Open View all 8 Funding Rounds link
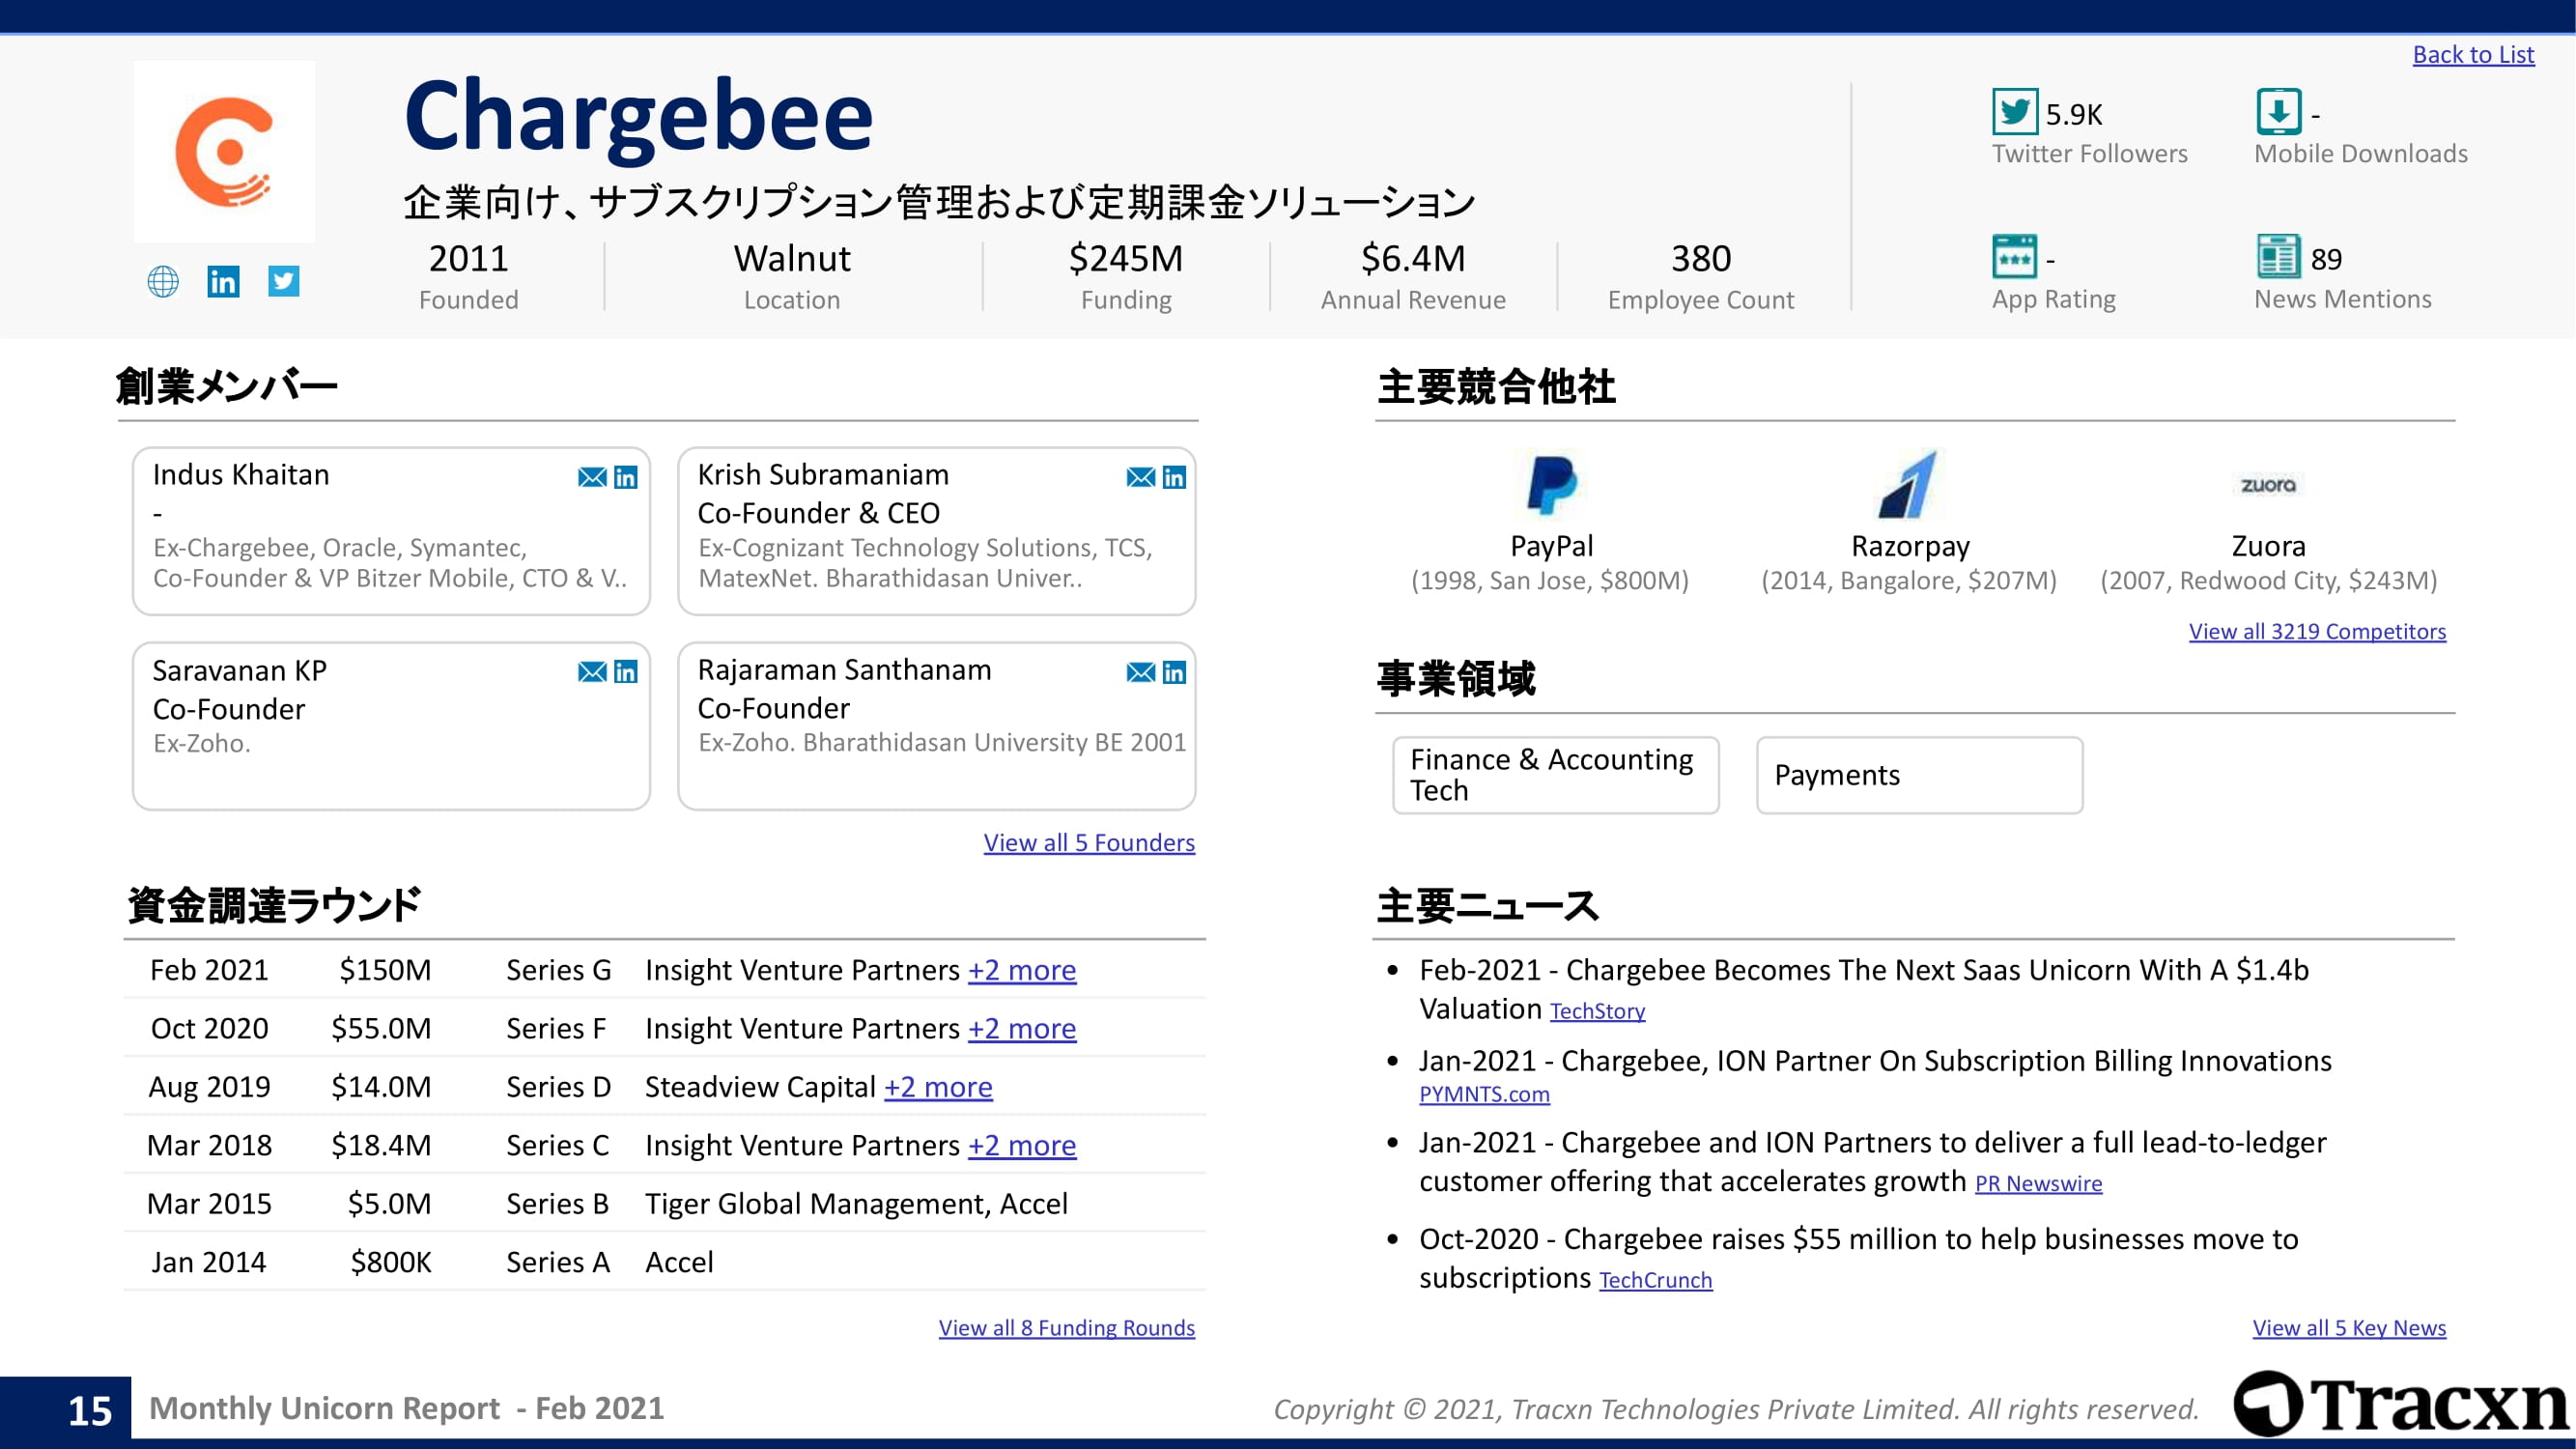The height and width of the screenshot is (1449, 2576). pos(1066,1328)
